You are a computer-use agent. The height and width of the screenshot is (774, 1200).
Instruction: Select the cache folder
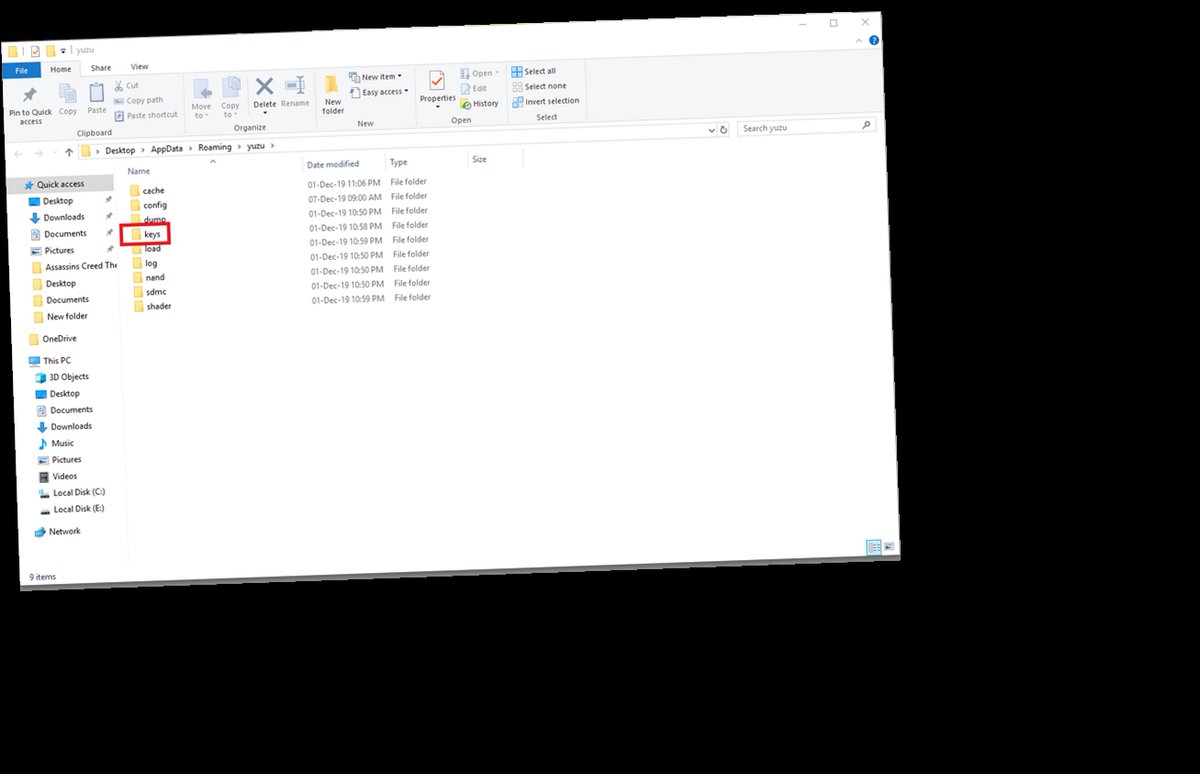(x=146, y=190)
